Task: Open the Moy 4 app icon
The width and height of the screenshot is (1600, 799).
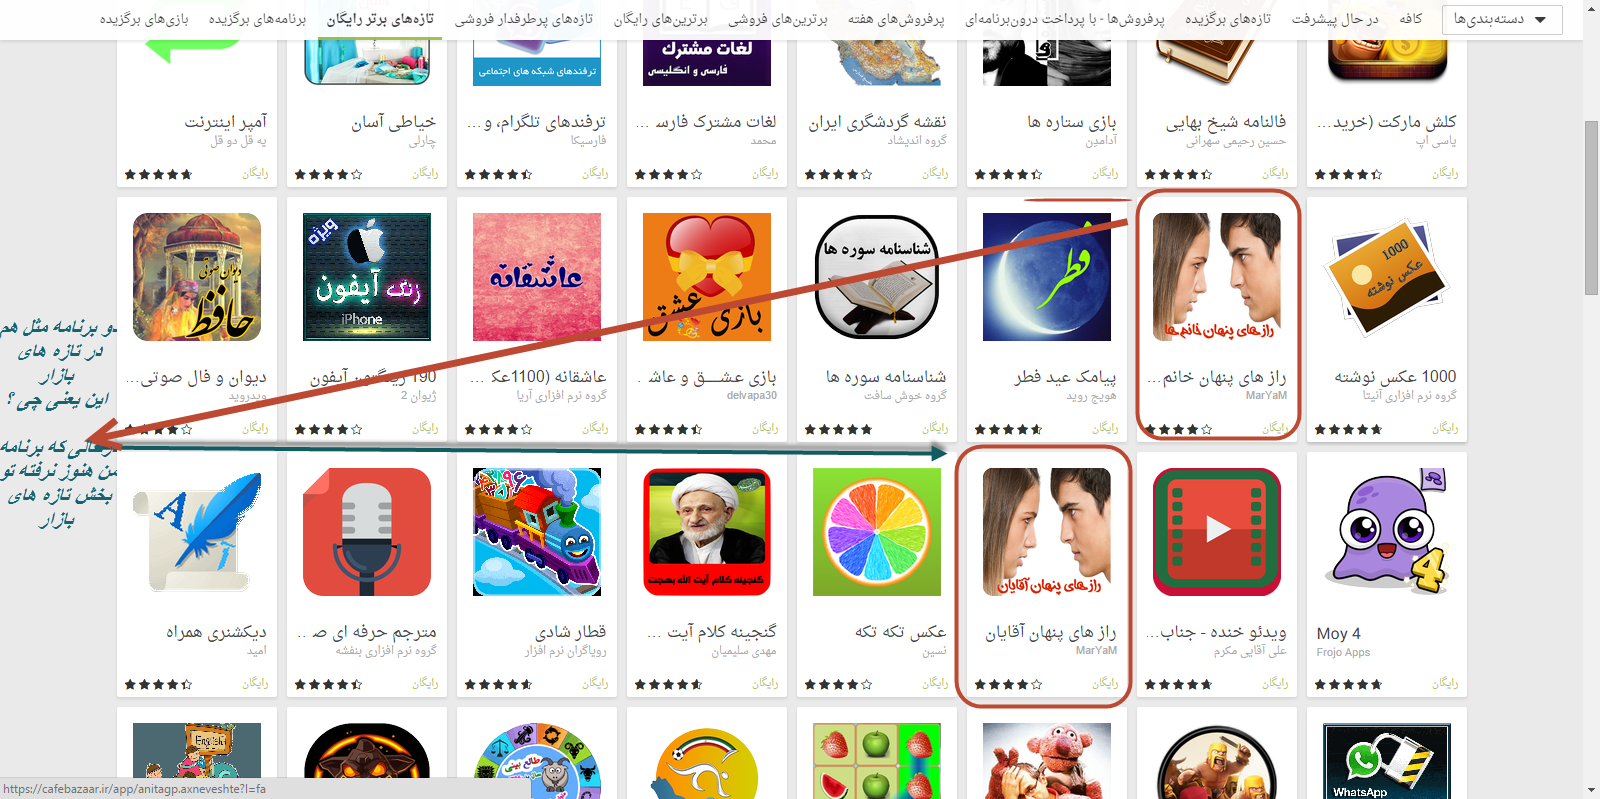Action: click(x=1387, y=532)
